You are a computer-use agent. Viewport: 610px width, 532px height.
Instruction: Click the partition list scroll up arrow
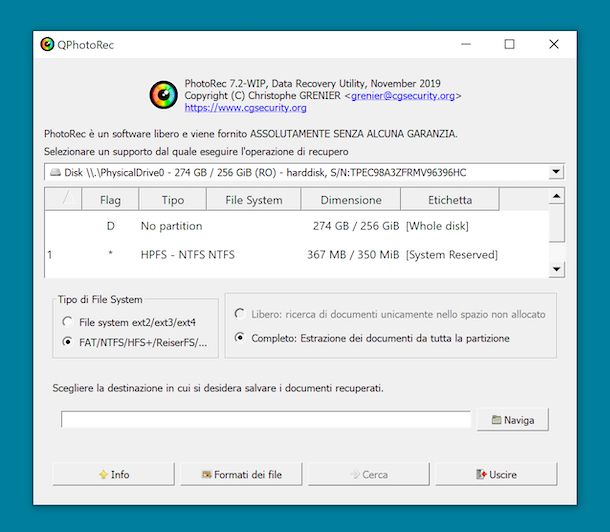[x=556, y=196]
